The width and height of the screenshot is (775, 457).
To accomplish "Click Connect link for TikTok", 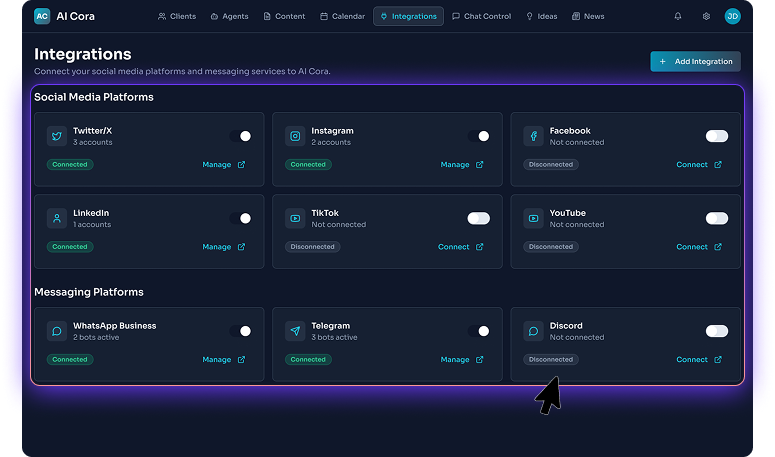I will [460, 247].
